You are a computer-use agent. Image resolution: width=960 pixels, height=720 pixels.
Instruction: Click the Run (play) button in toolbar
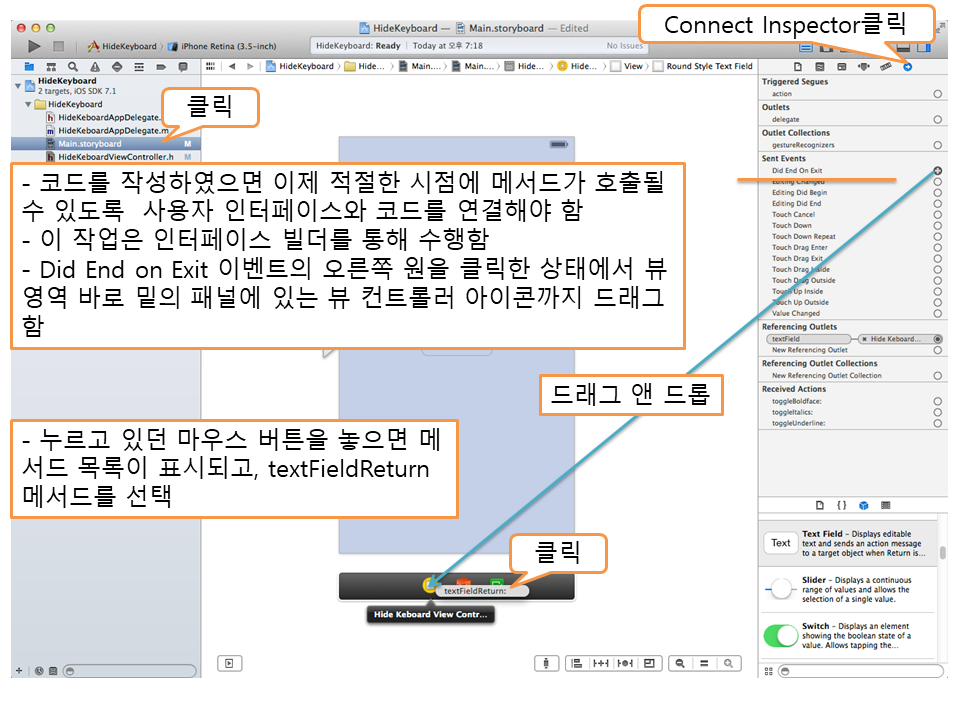pos(34,46)
